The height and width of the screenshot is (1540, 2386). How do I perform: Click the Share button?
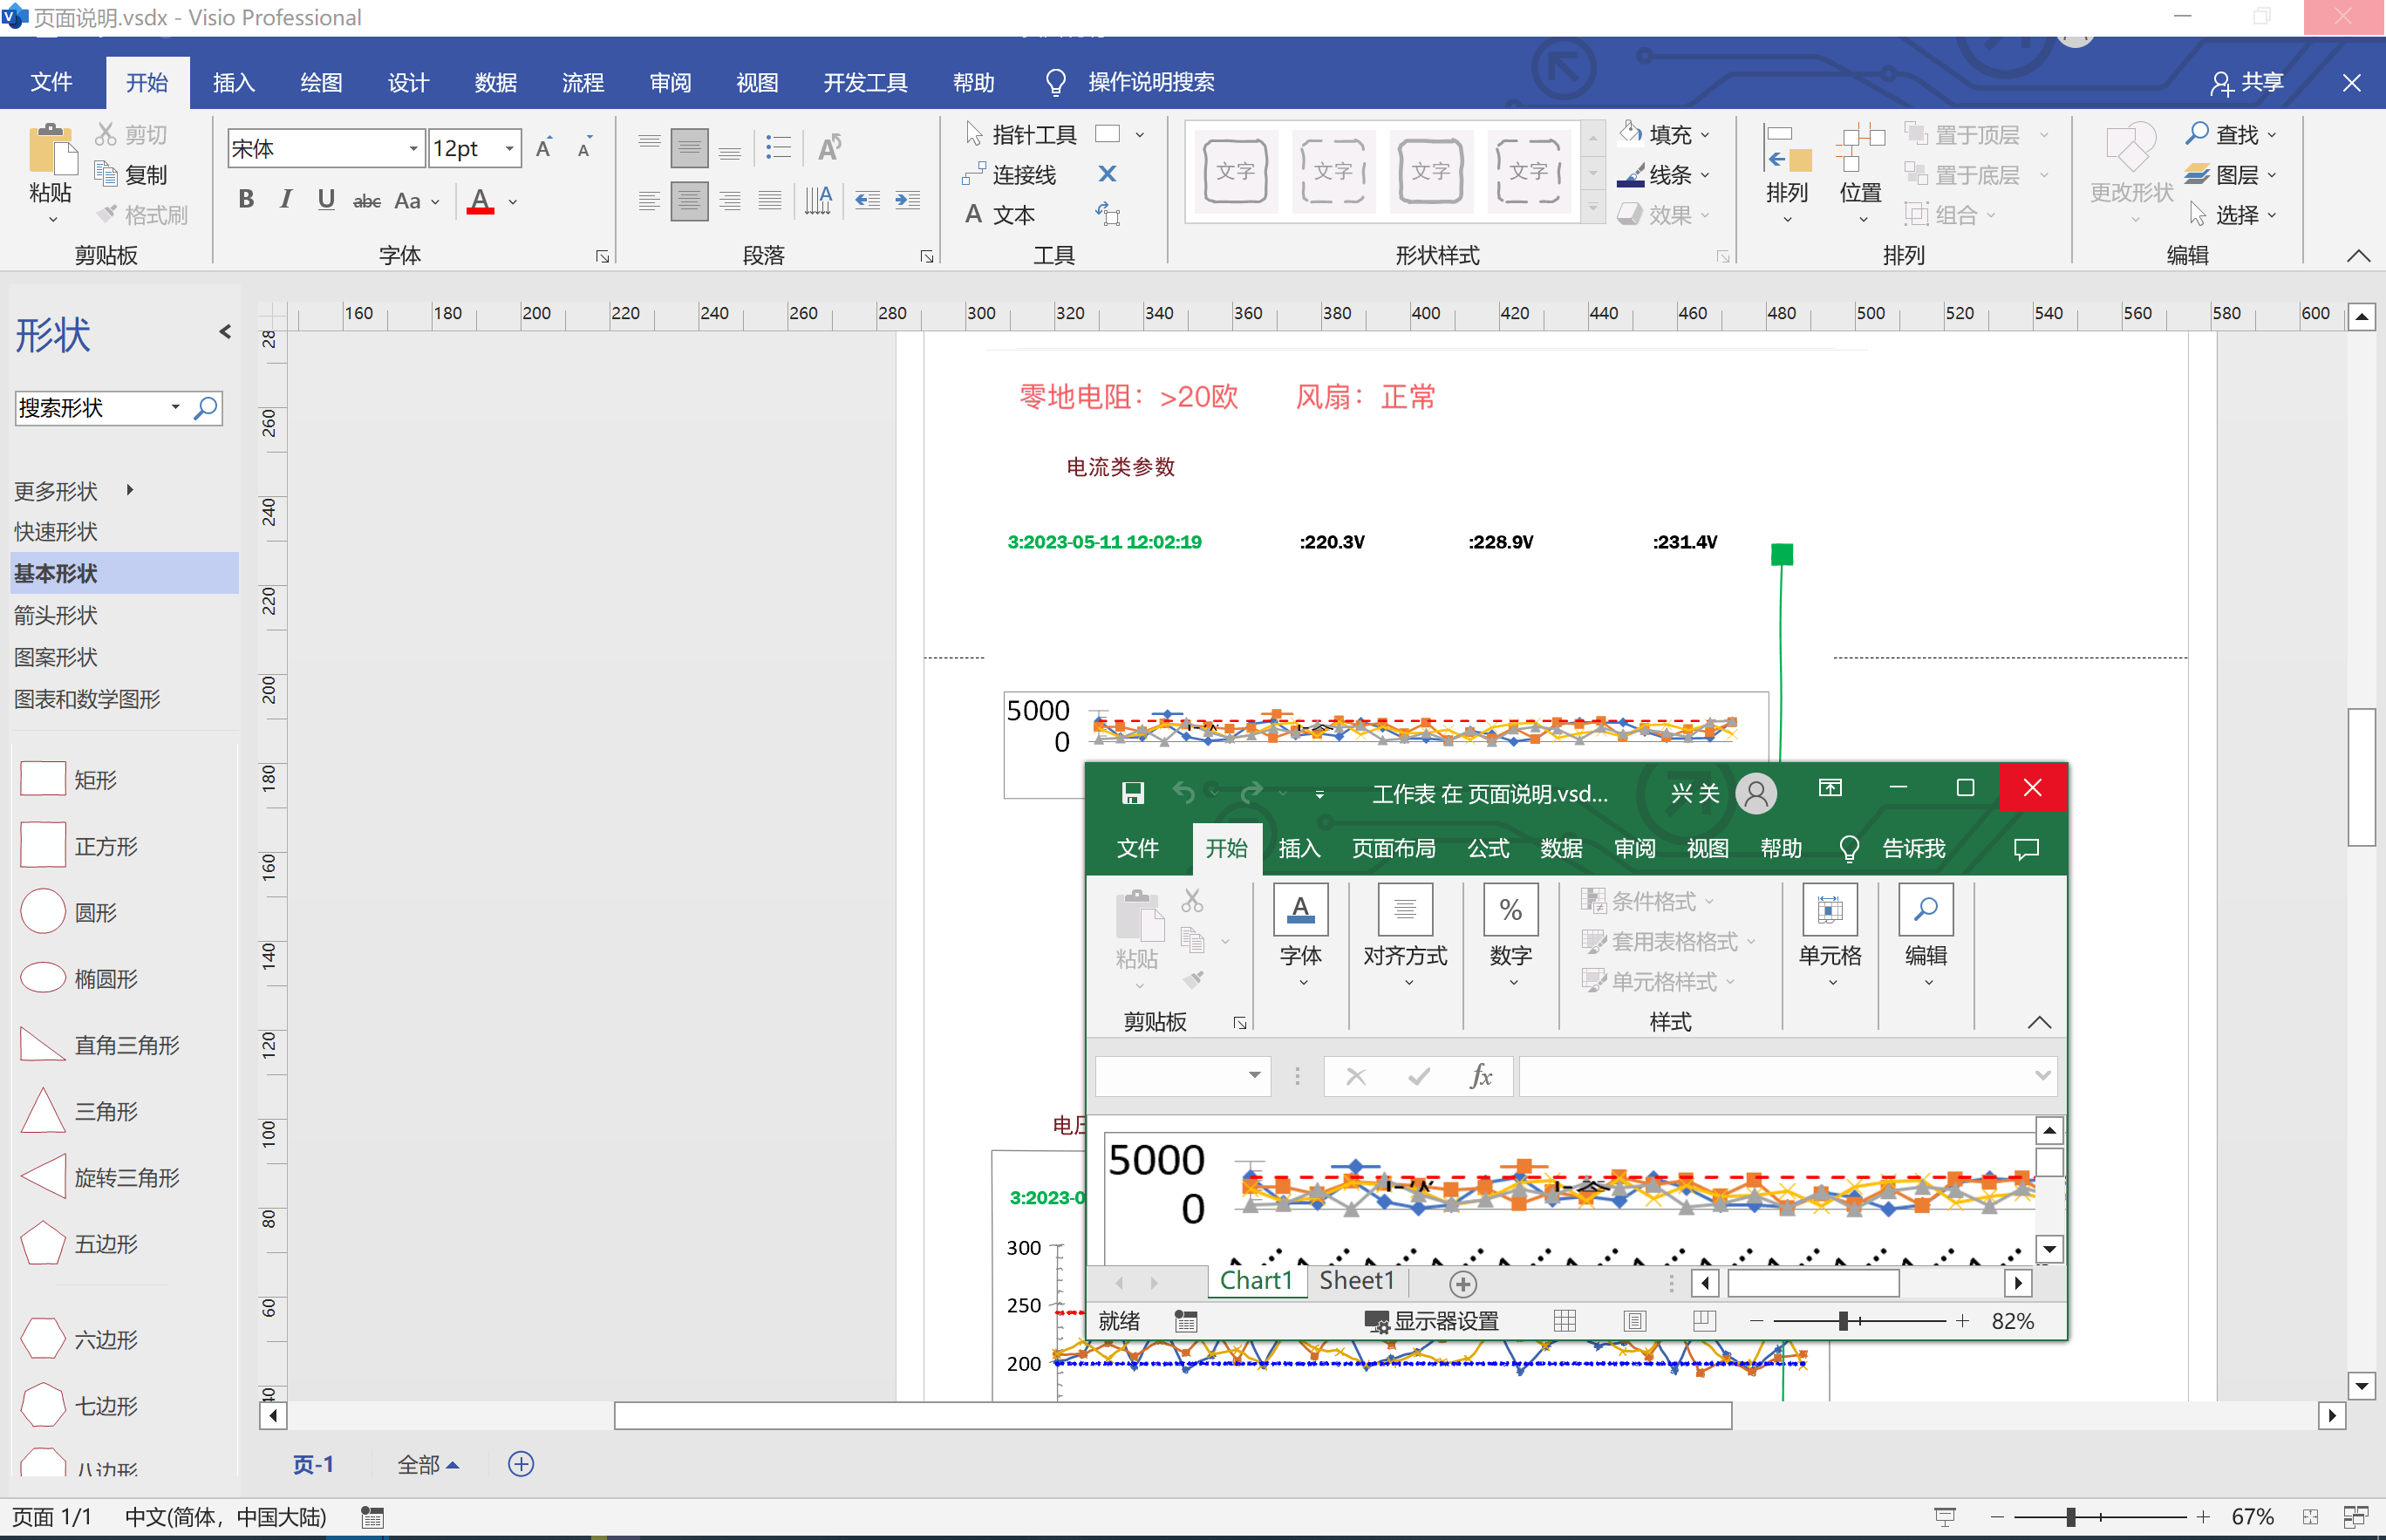(2246, 82)
